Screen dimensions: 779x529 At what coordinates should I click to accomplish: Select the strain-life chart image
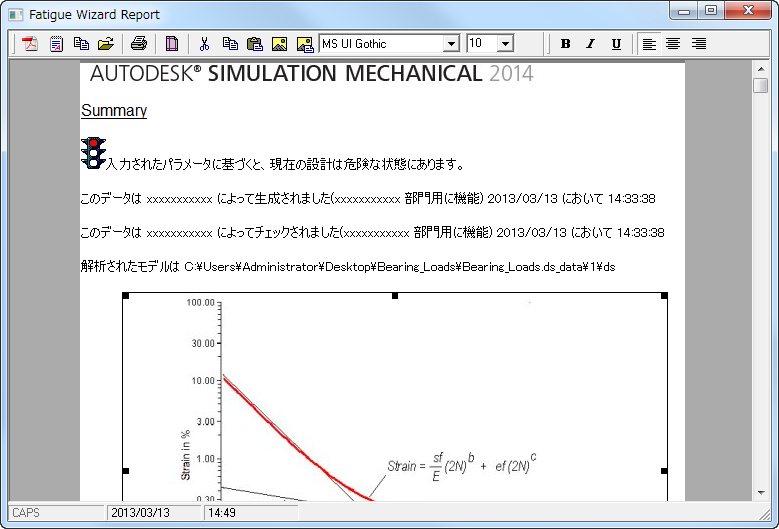pyautogui.click(x=395, y=397)
